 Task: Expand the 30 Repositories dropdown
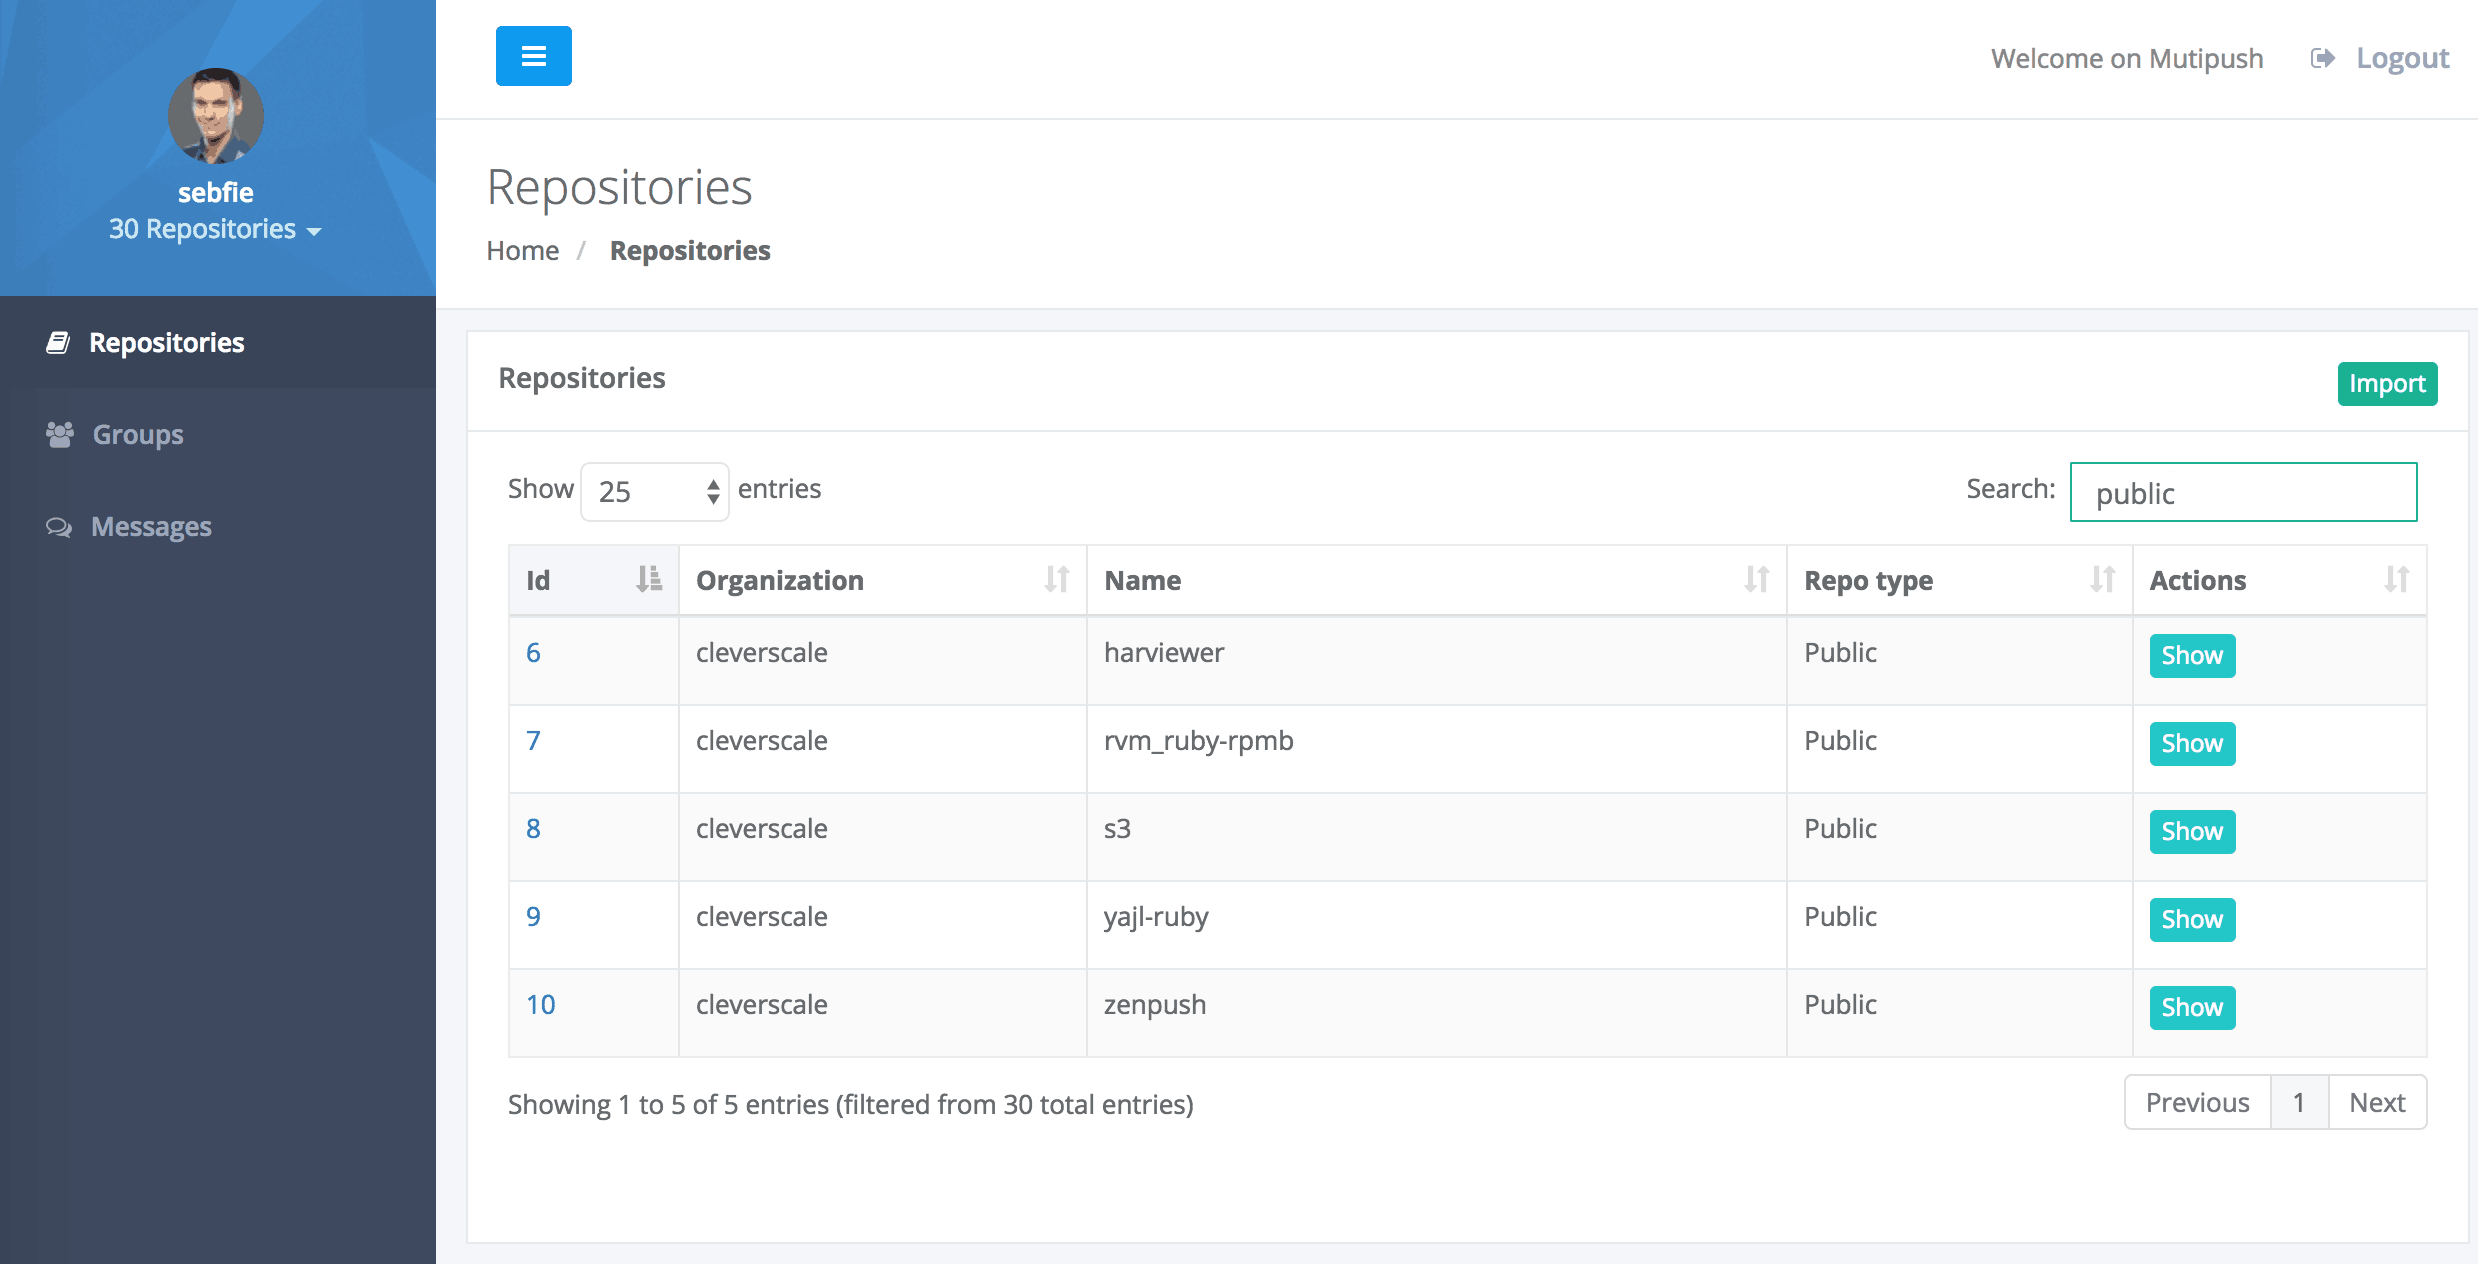tap(215, 229)
